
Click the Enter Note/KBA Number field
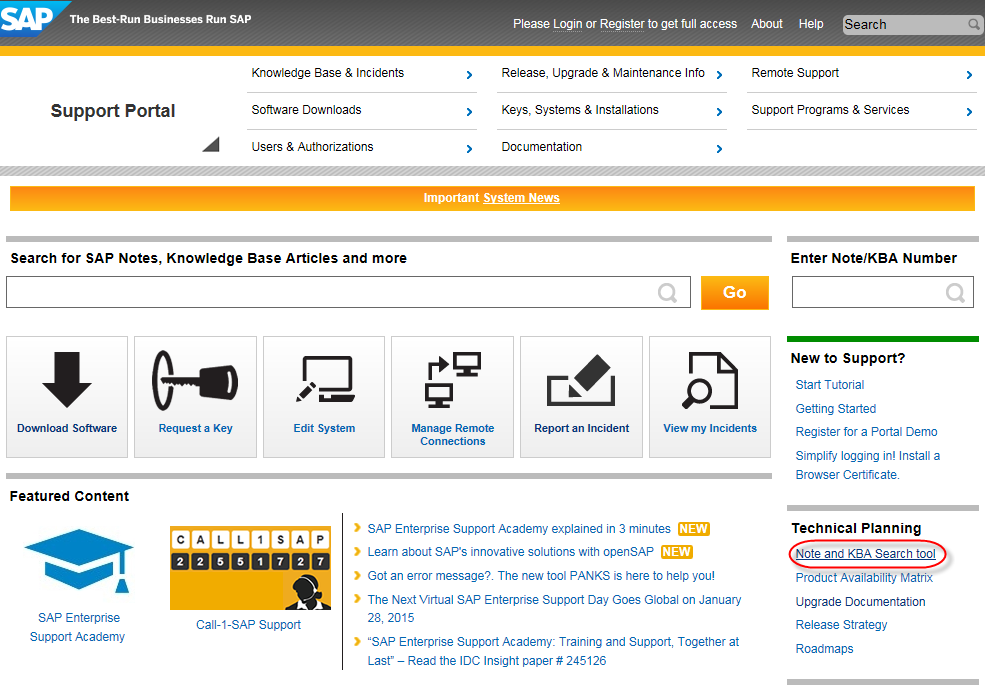[x=870, y=292]
